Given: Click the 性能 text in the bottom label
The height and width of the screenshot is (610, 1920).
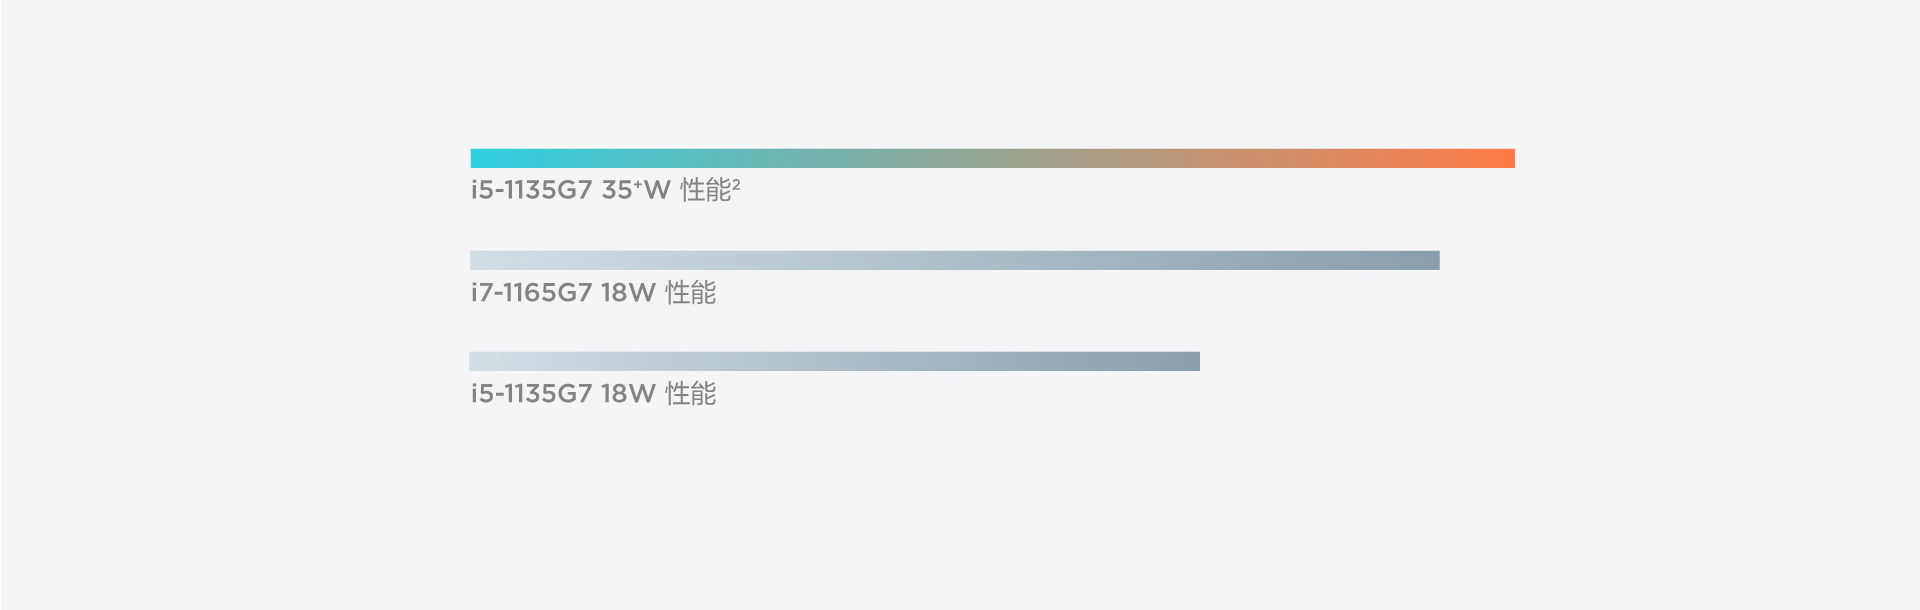Looking at the screenshot, I should pyautogui.click(x=691, y=394).
